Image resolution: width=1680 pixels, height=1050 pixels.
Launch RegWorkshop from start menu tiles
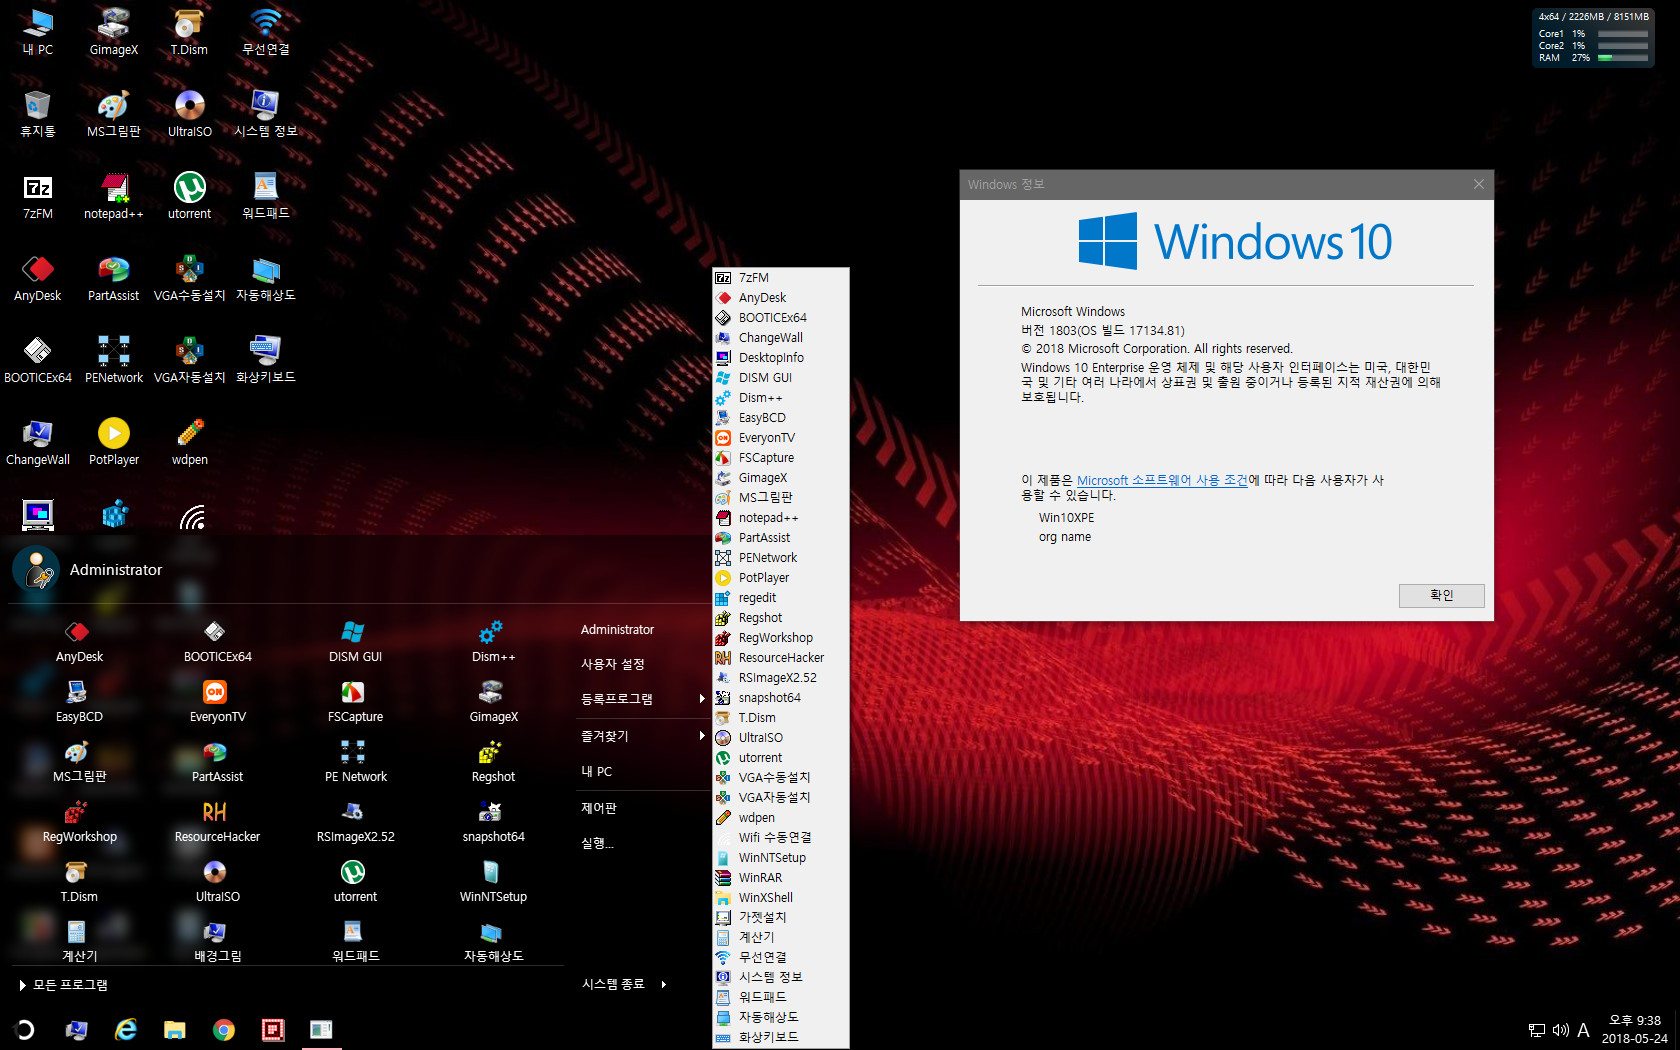coord(79,821)
